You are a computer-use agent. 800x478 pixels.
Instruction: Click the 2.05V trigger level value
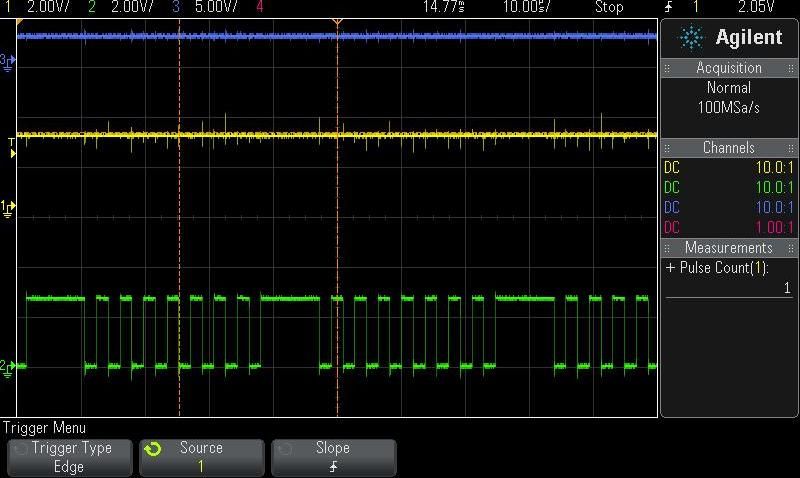tap(756, 7)
